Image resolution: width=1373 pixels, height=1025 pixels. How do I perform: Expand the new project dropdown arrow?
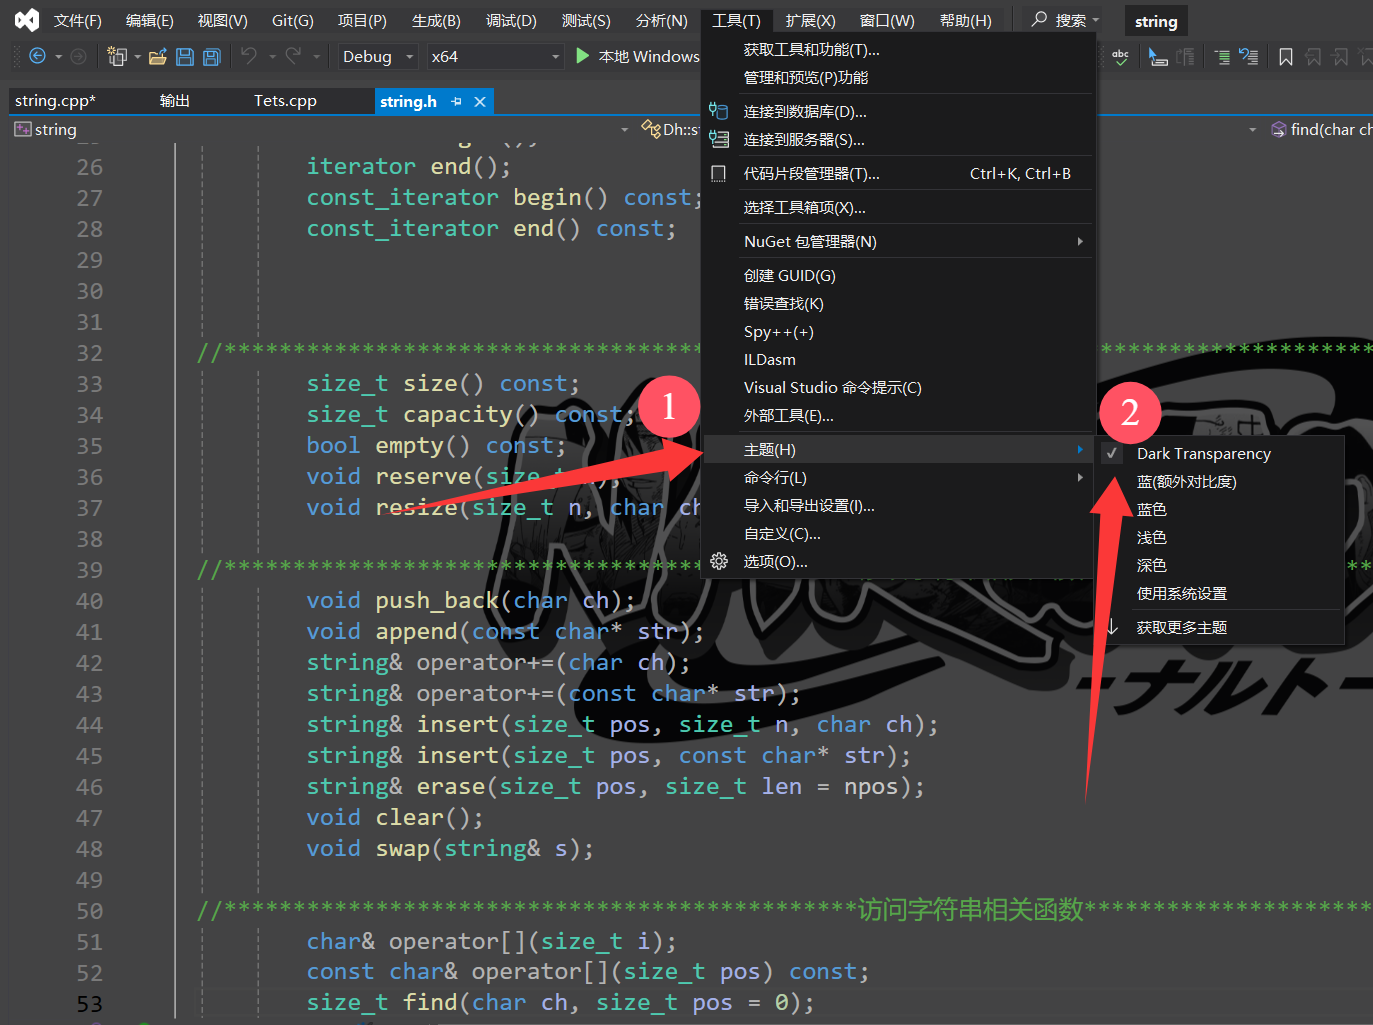(137, 56)
